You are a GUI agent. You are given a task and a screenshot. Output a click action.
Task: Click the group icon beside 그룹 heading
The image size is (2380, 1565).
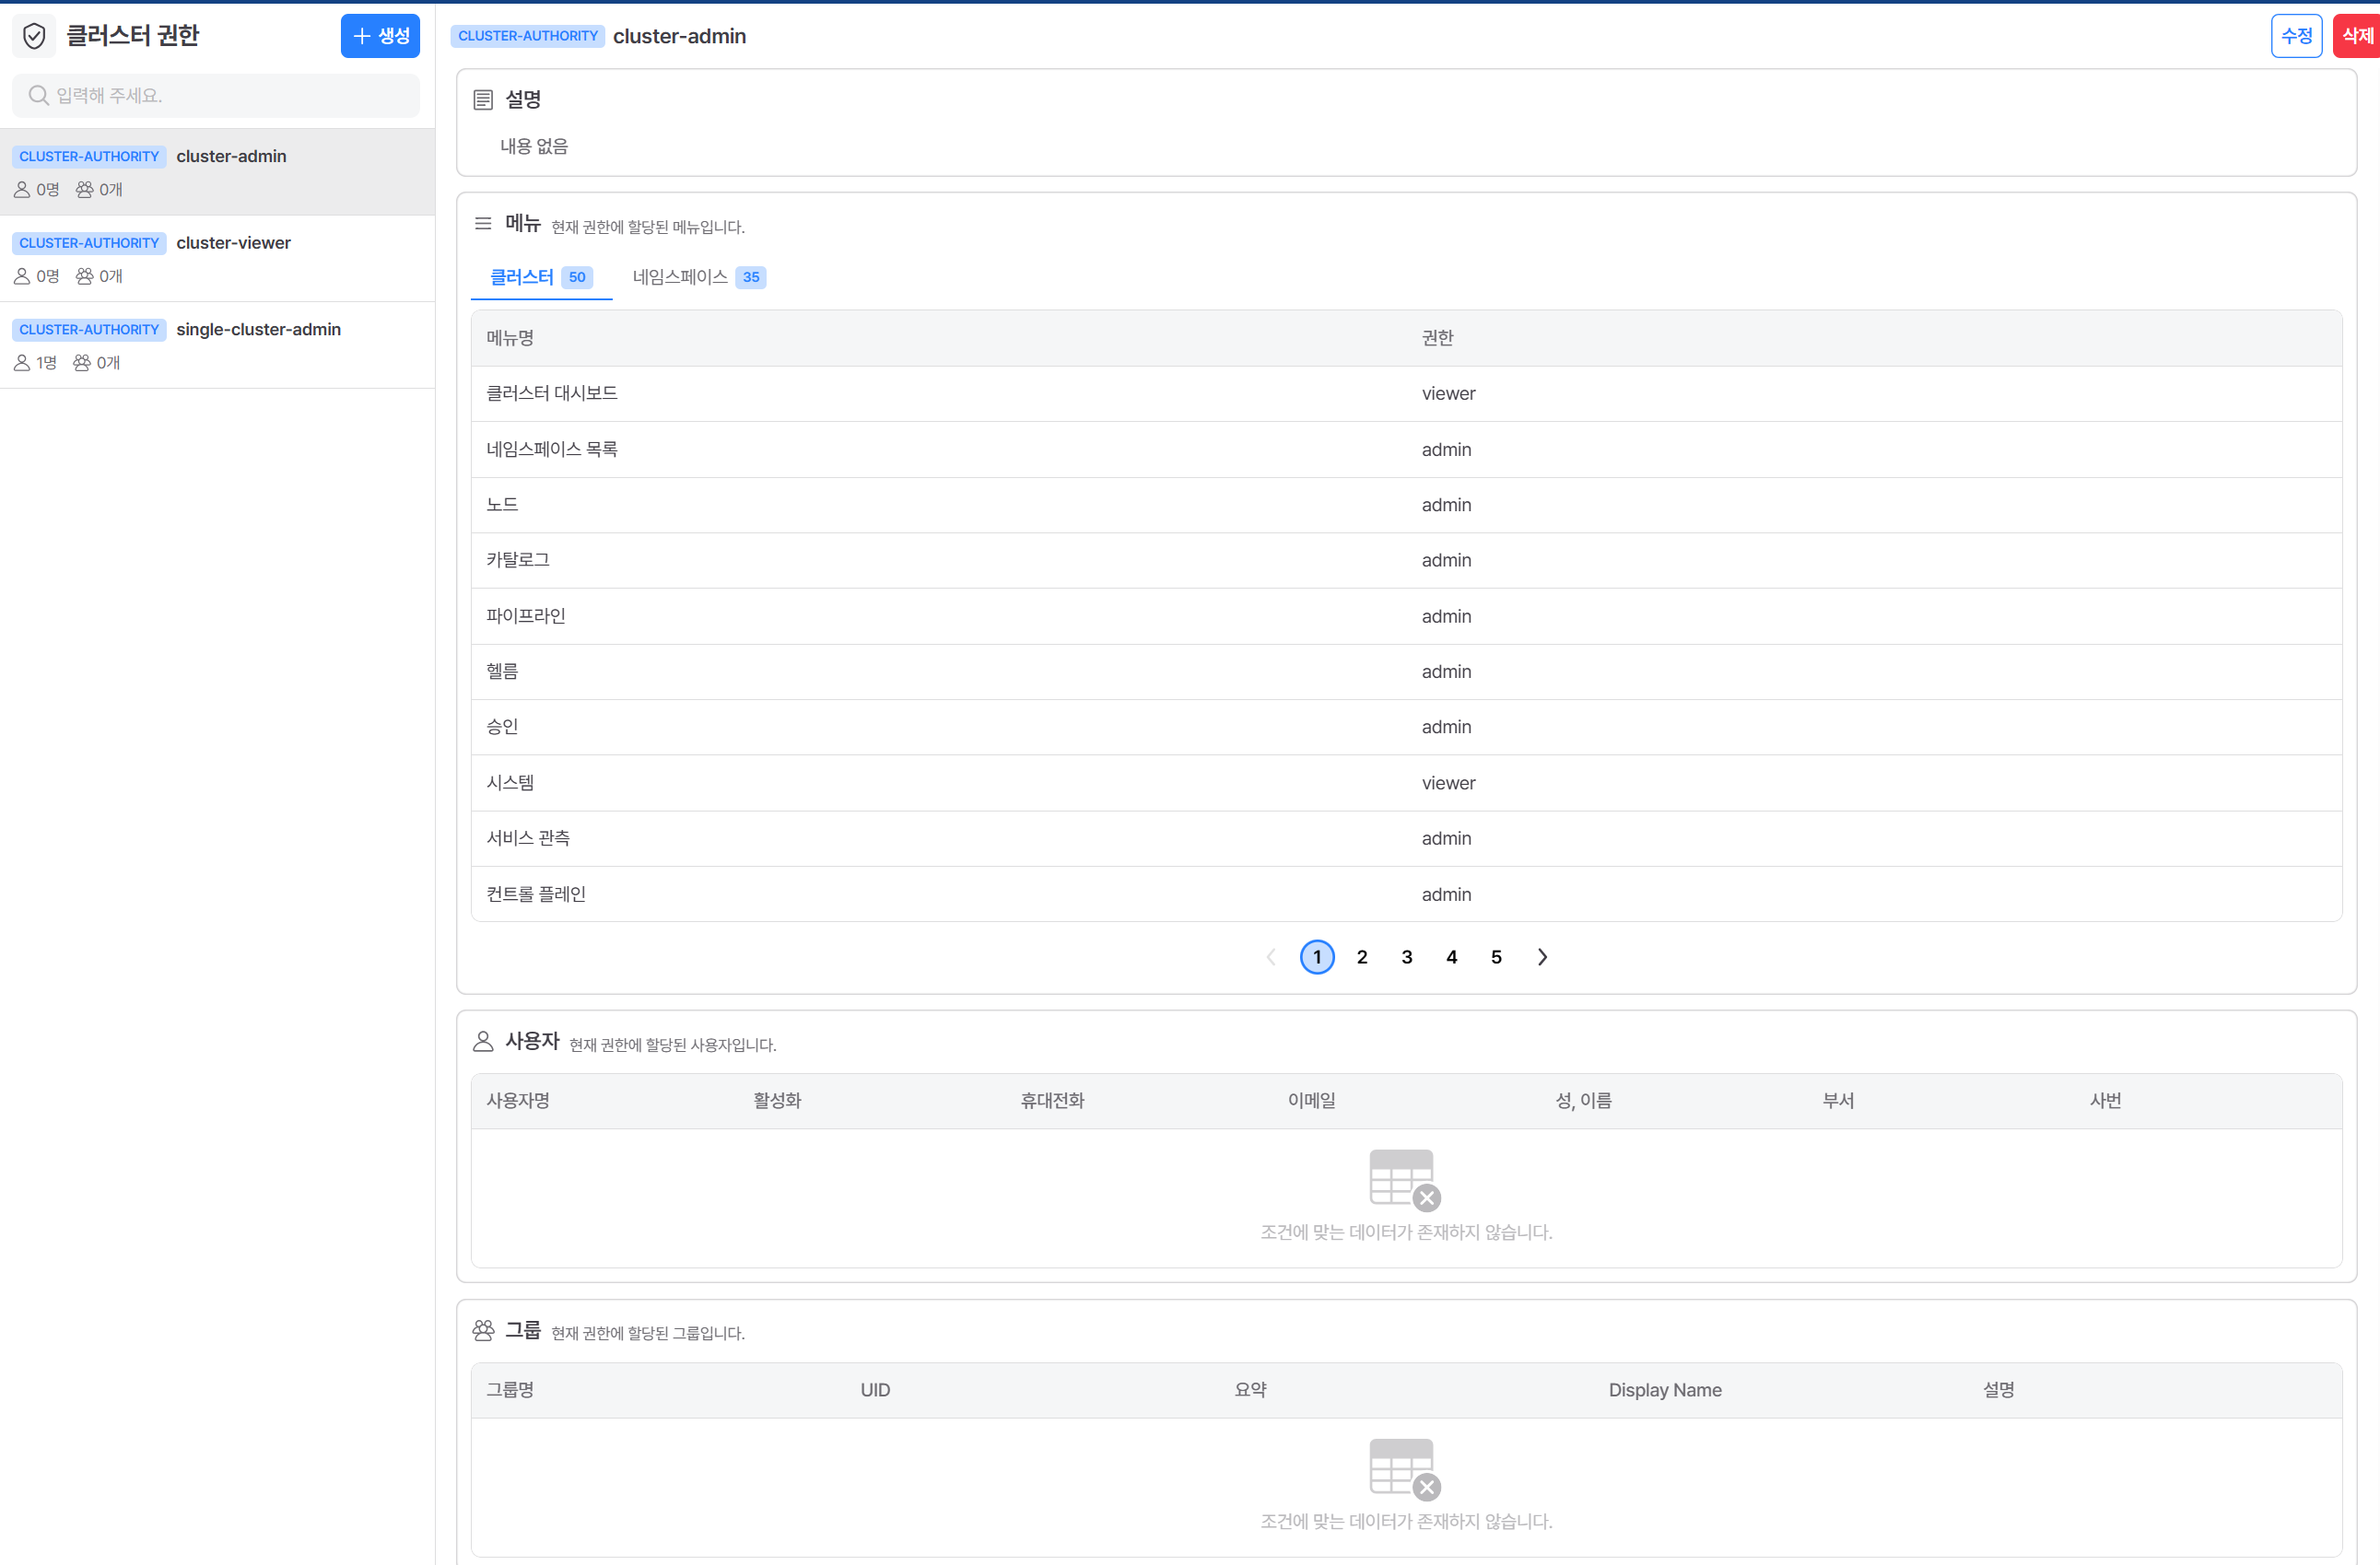click(x=483, y=1330)
